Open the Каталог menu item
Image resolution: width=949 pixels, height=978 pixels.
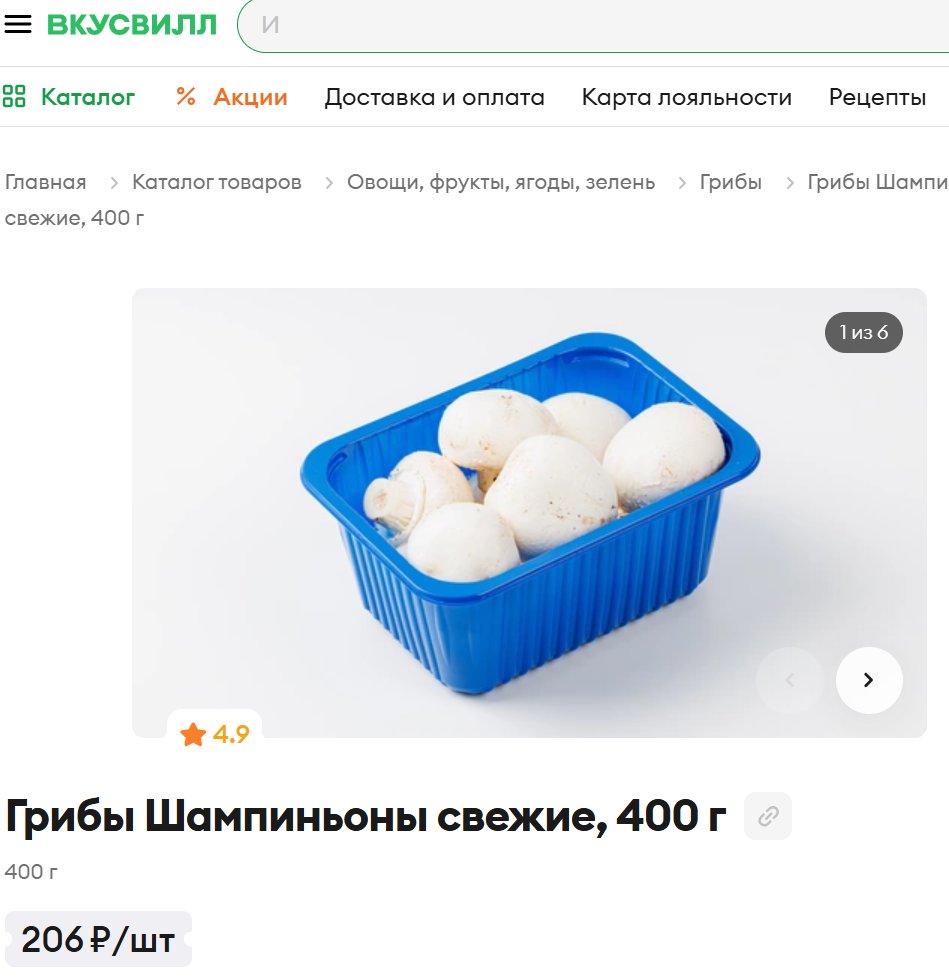[88, 97]
